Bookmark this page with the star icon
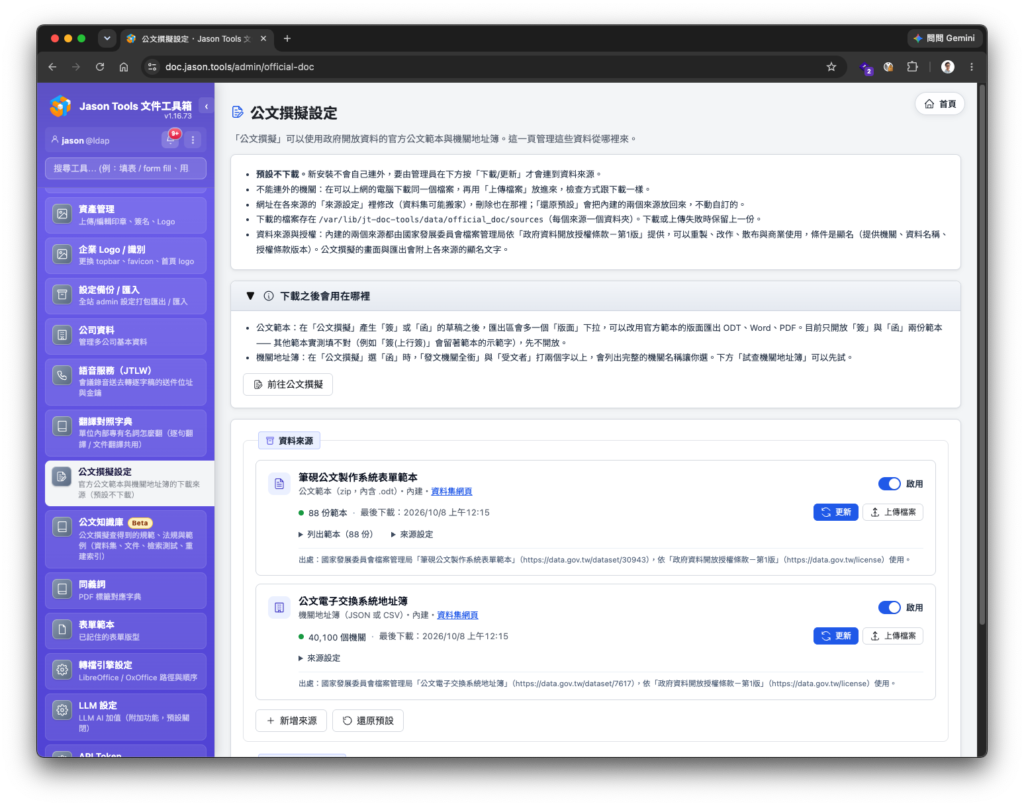 [831, 67]
